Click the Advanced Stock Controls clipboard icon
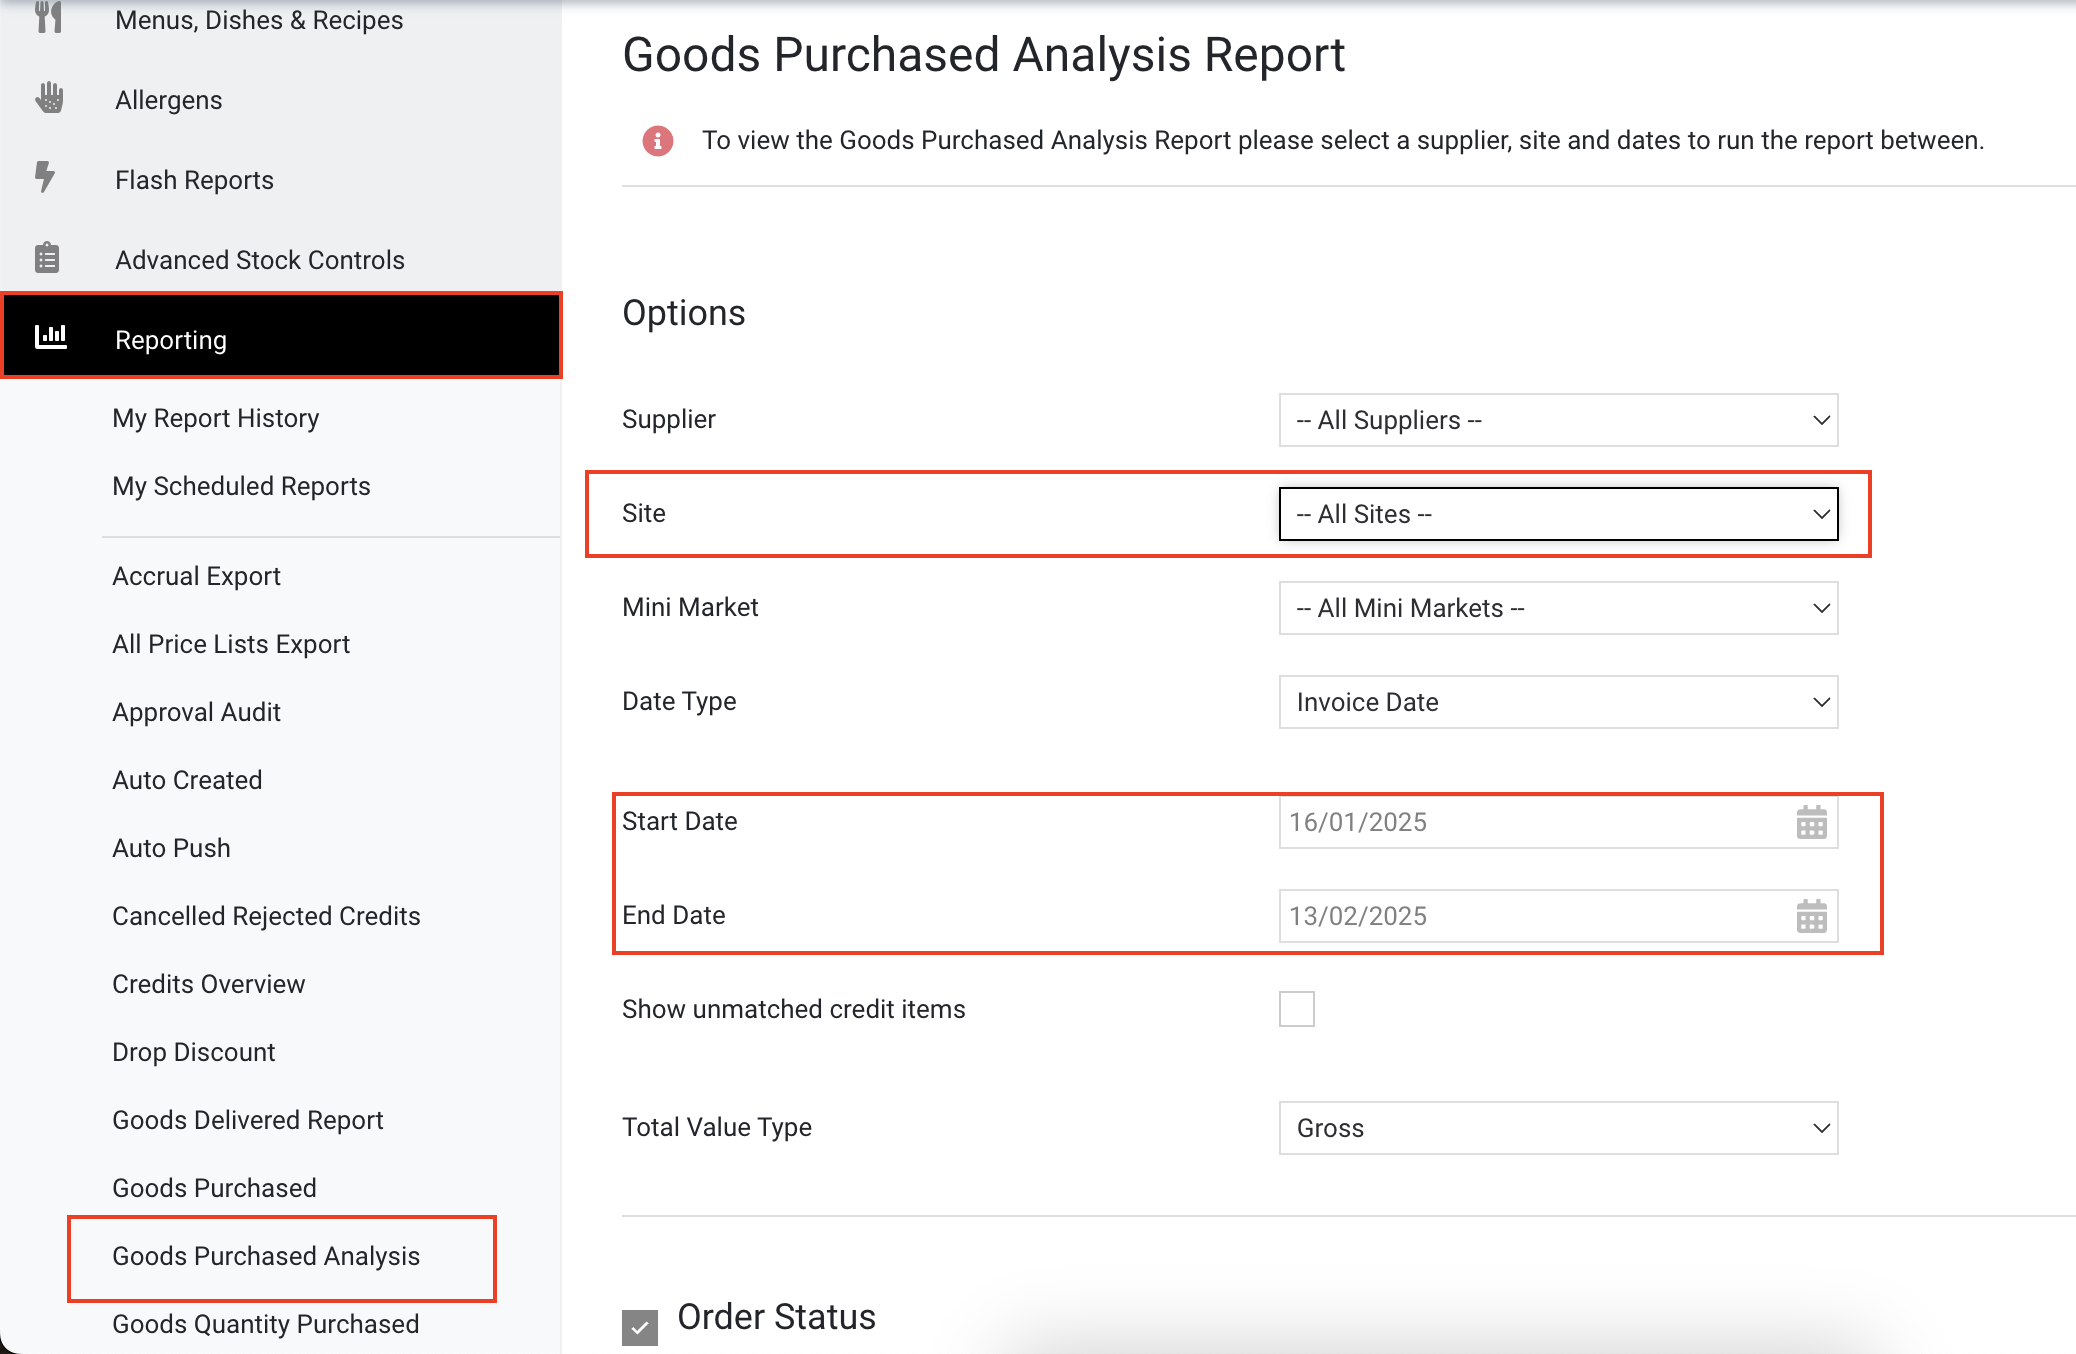 pos(47,258)
